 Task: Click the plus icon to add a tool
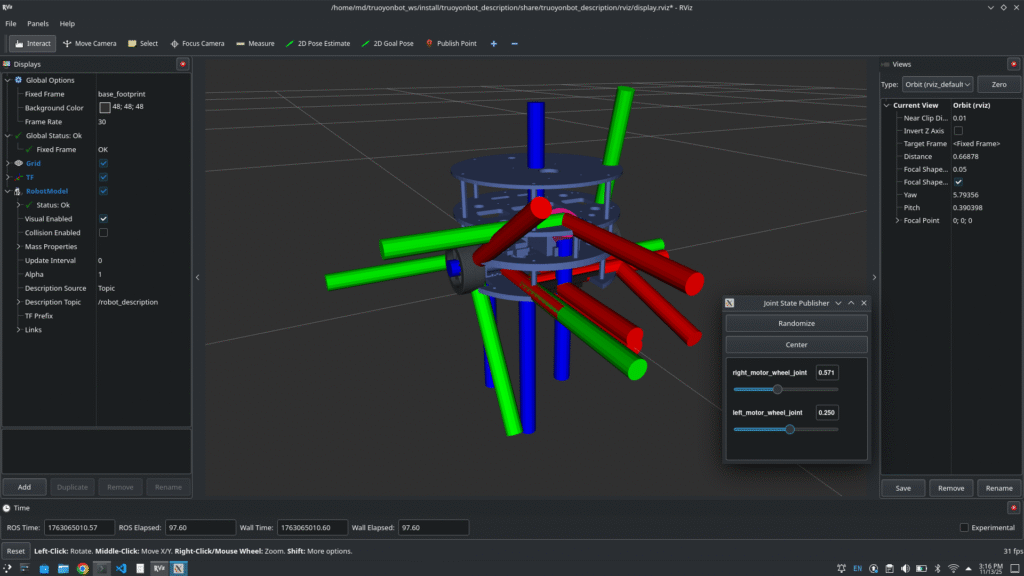pyautogui.click(x=493, y=44)
